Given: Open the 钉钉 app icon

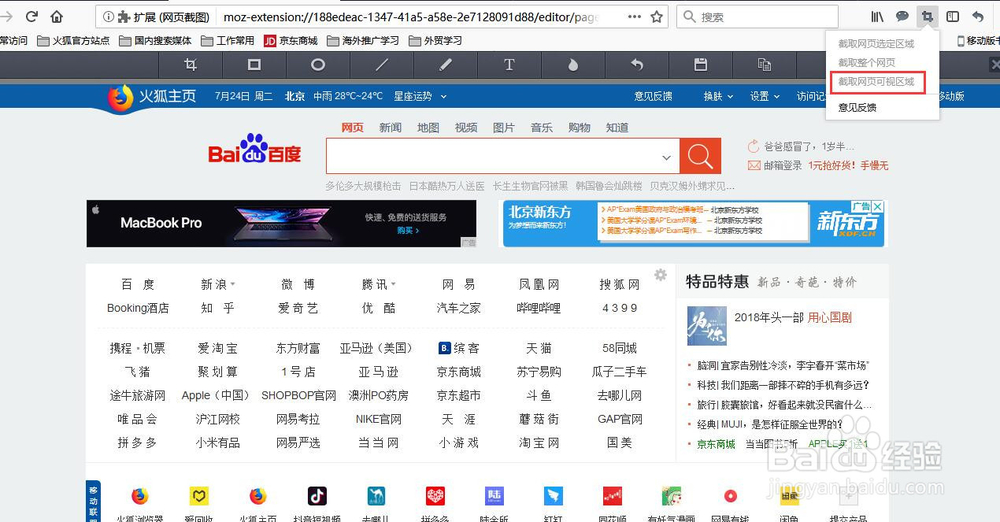Looking at the screenshot, I should click(x=553, y=496).
